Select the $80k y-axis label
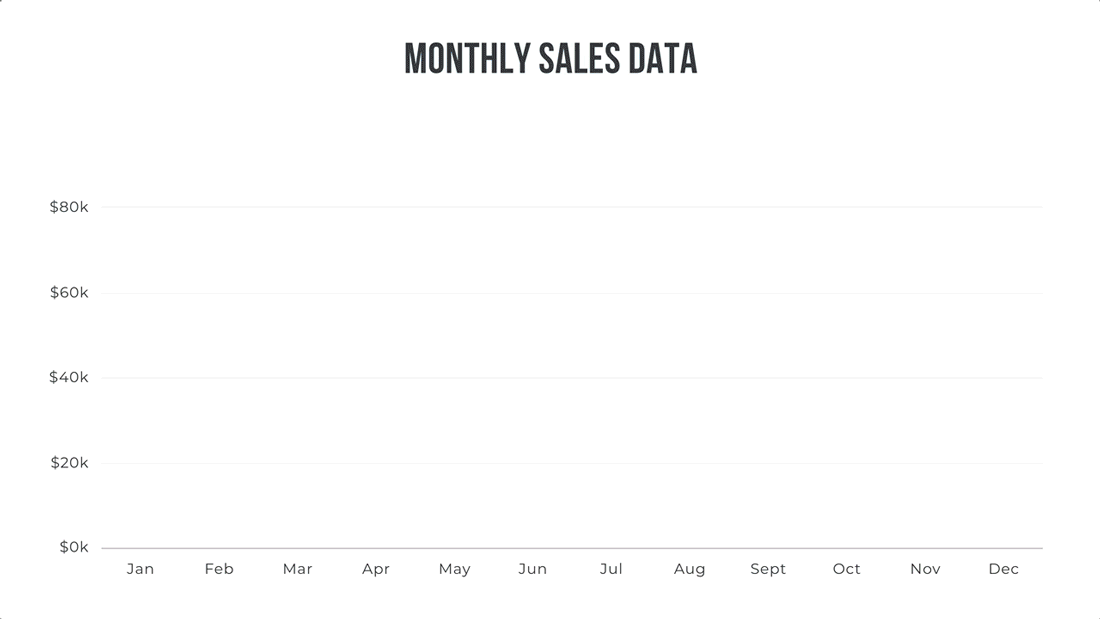The width and height of the screenshot is (1100, 619). [x=69, y=207]
